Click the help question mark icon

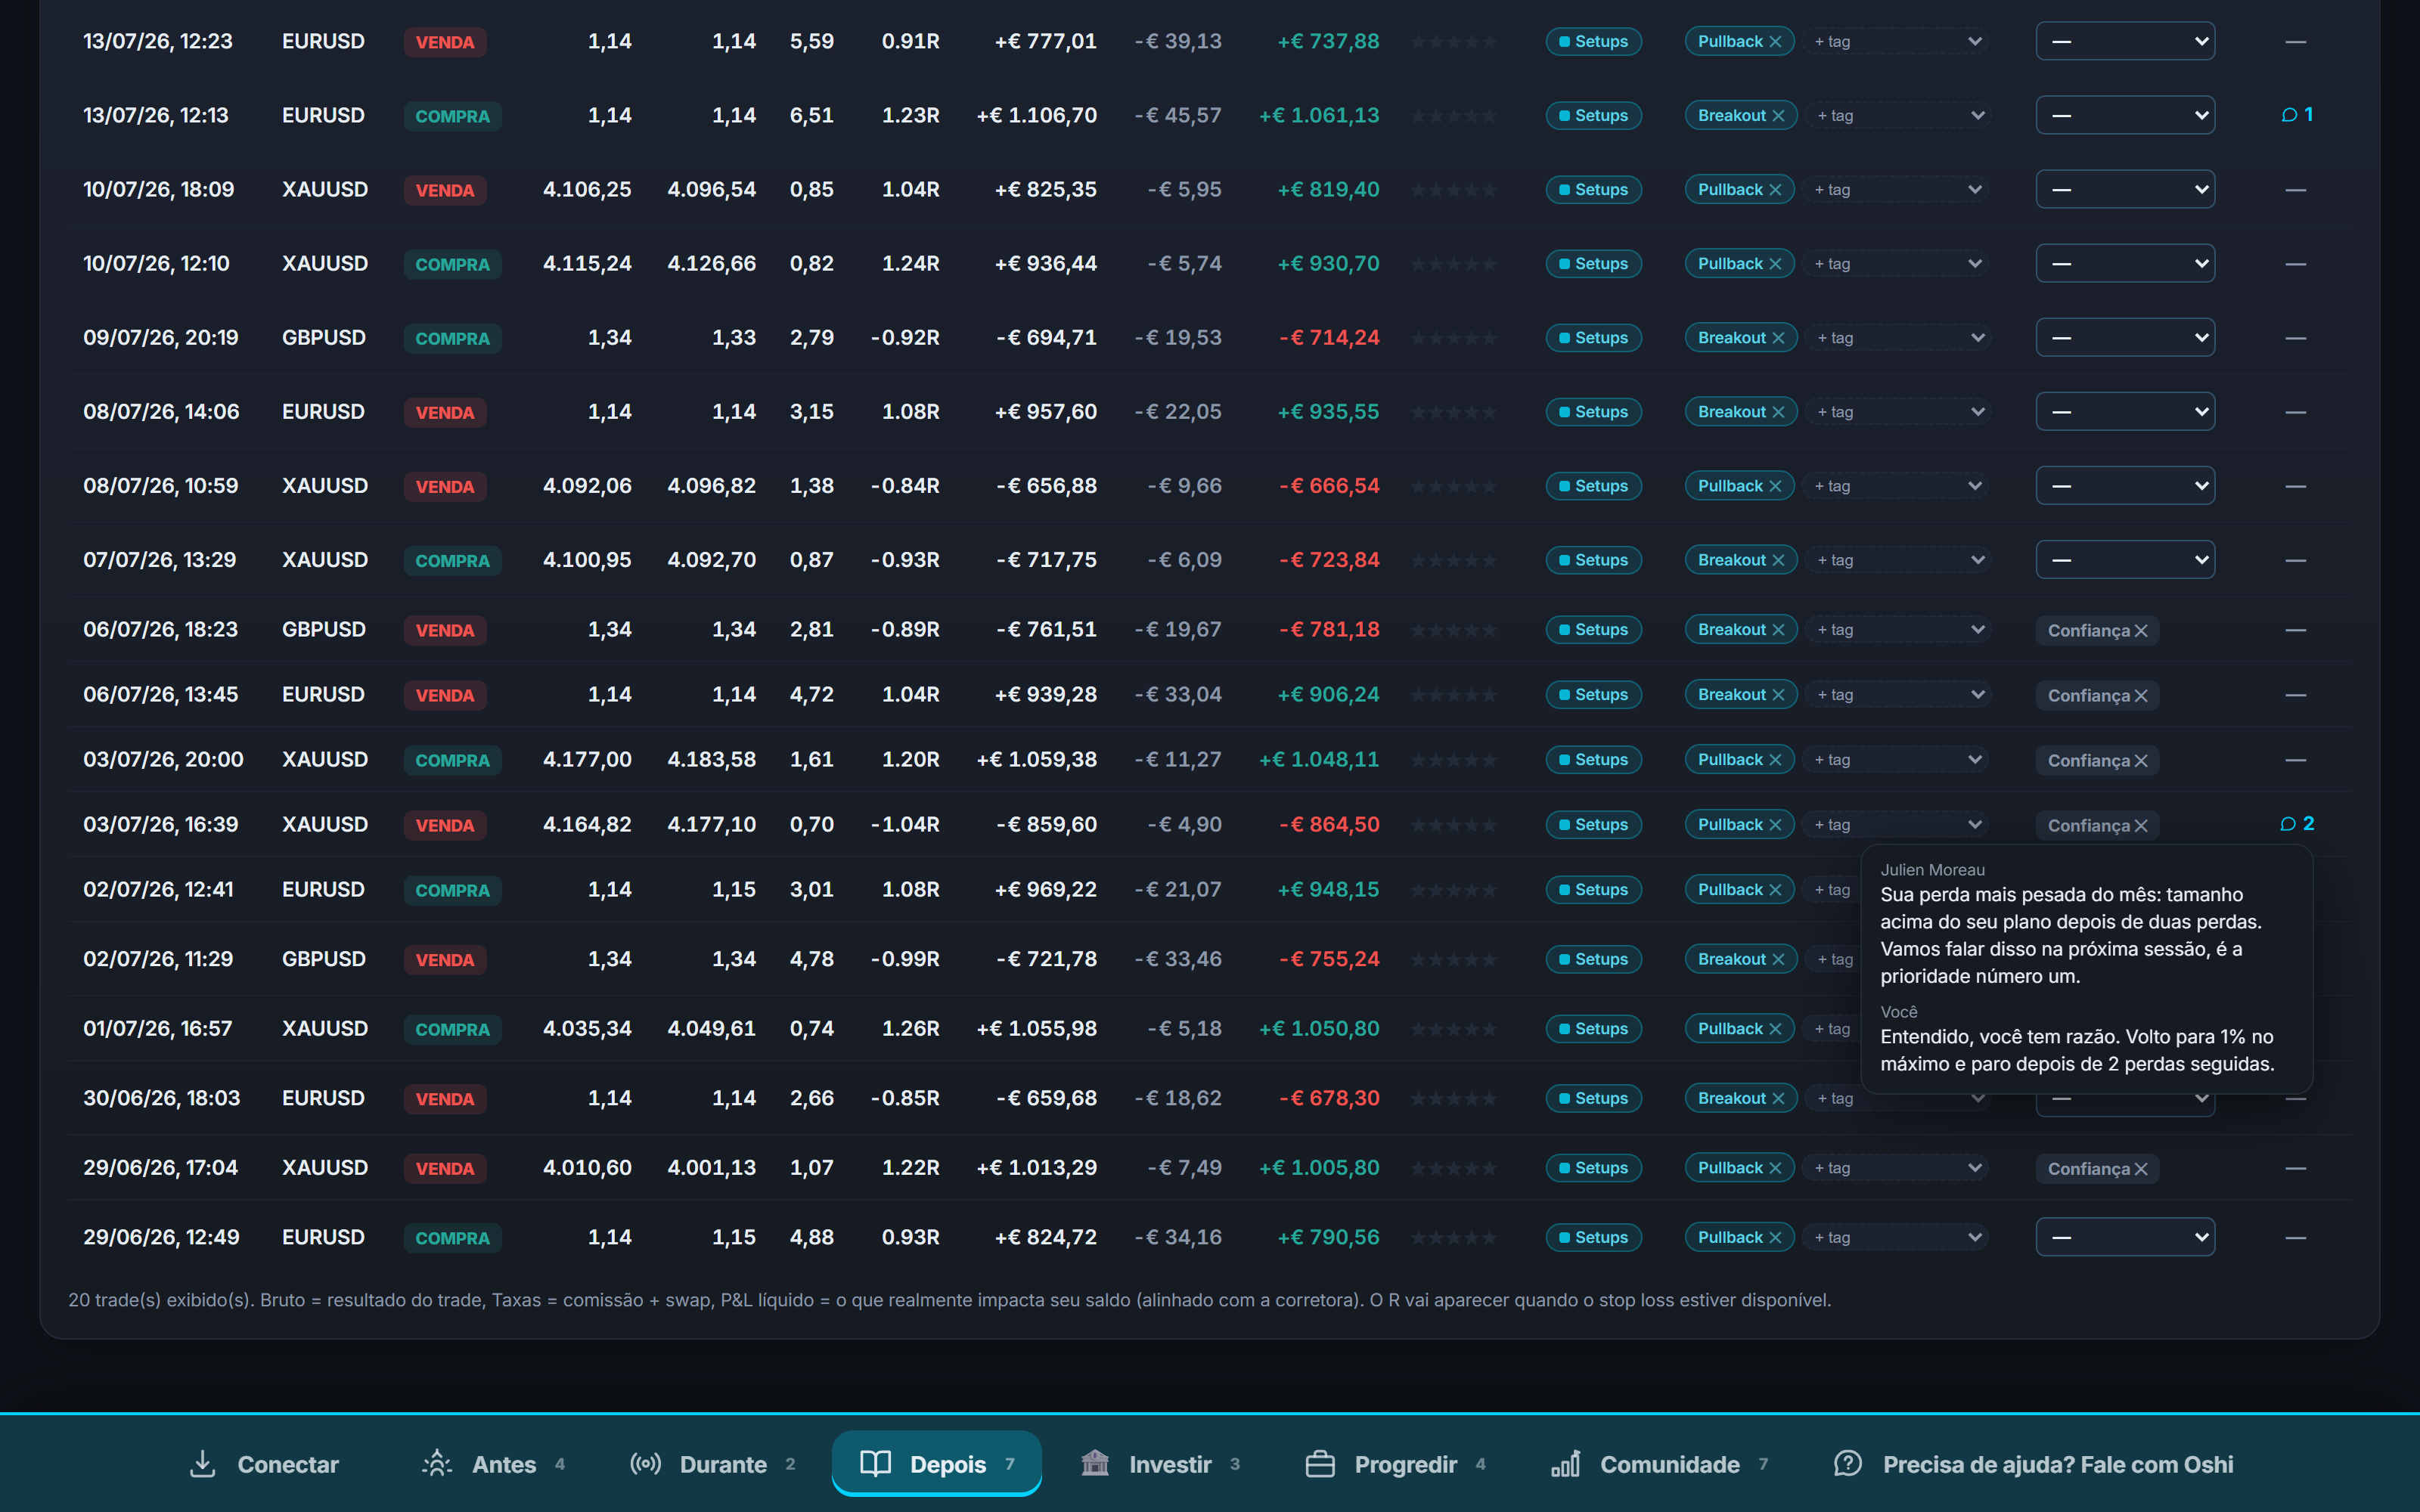coord(1848,1464)
